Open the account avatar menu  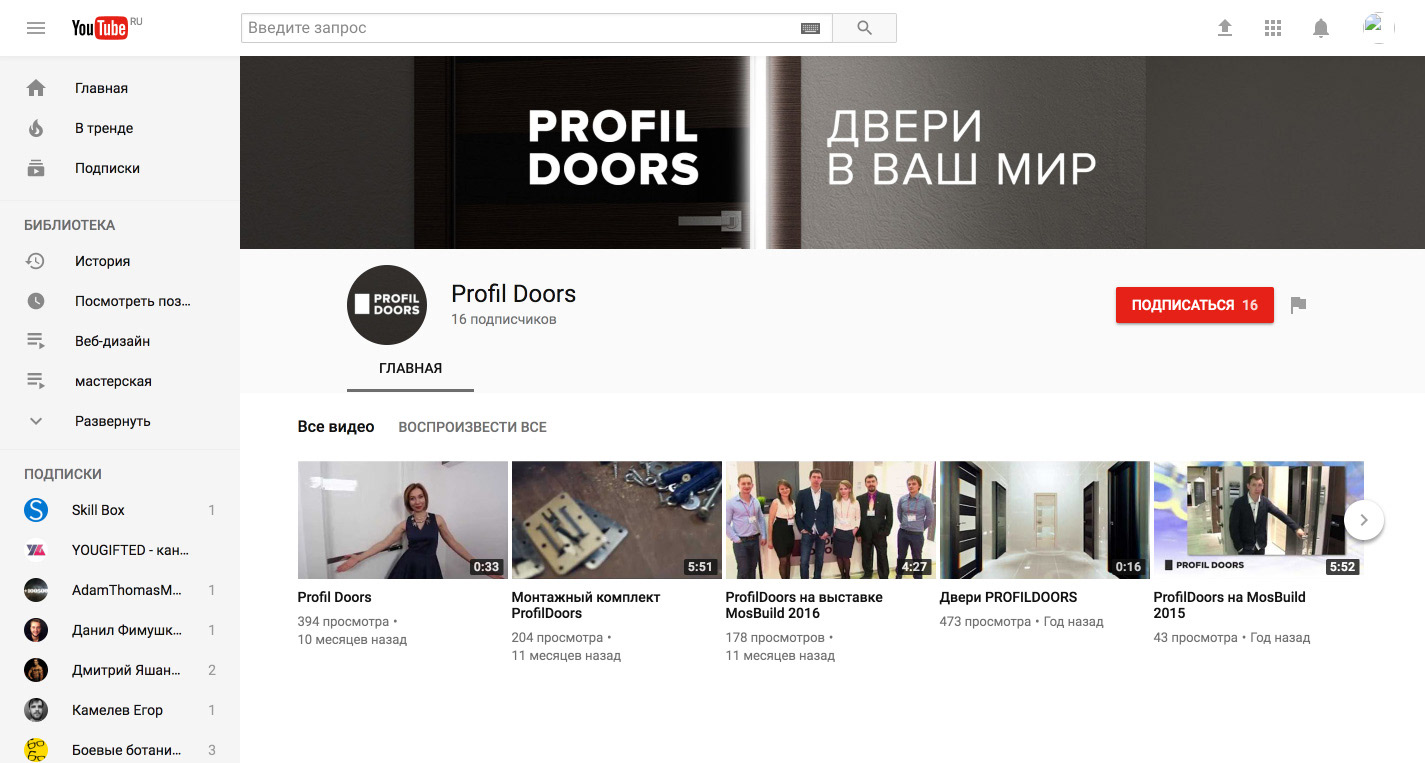1378,28
